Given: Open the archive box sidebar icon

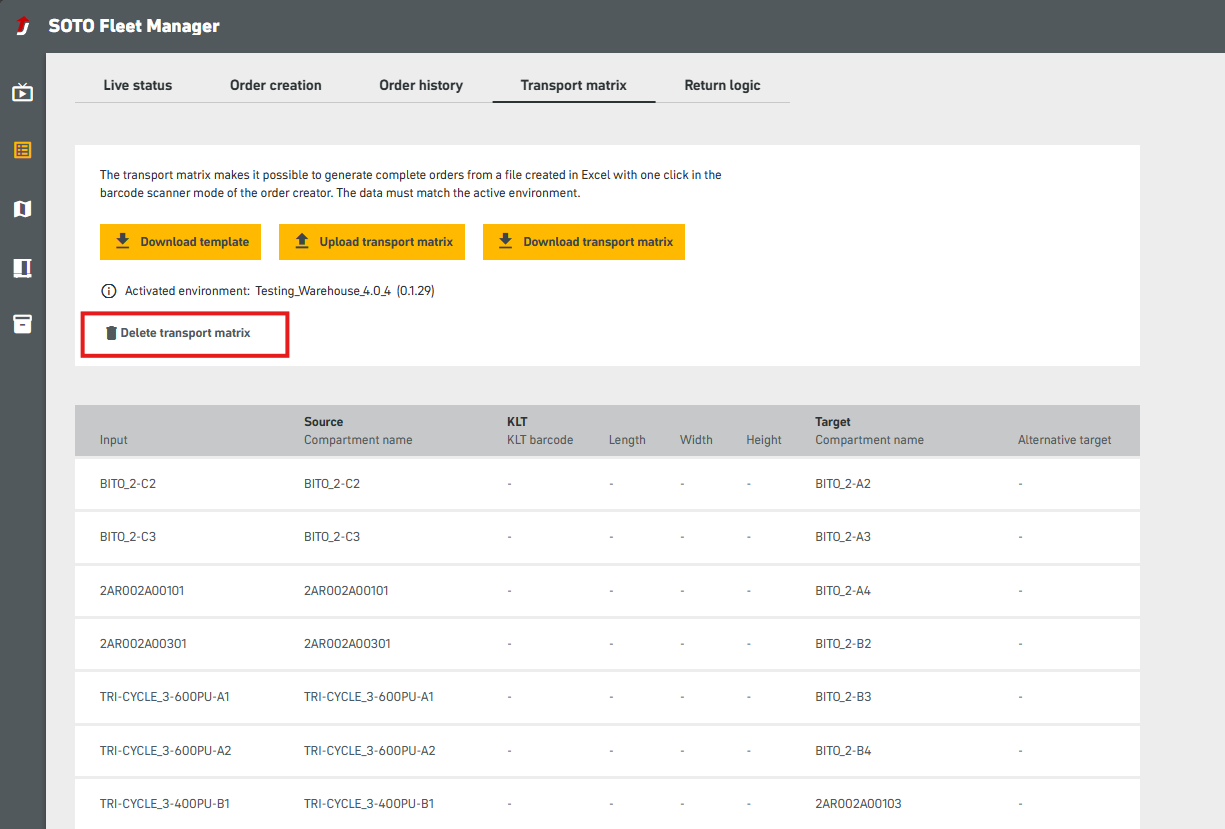Looking at the screenshot, I should (x=22, y=324).
